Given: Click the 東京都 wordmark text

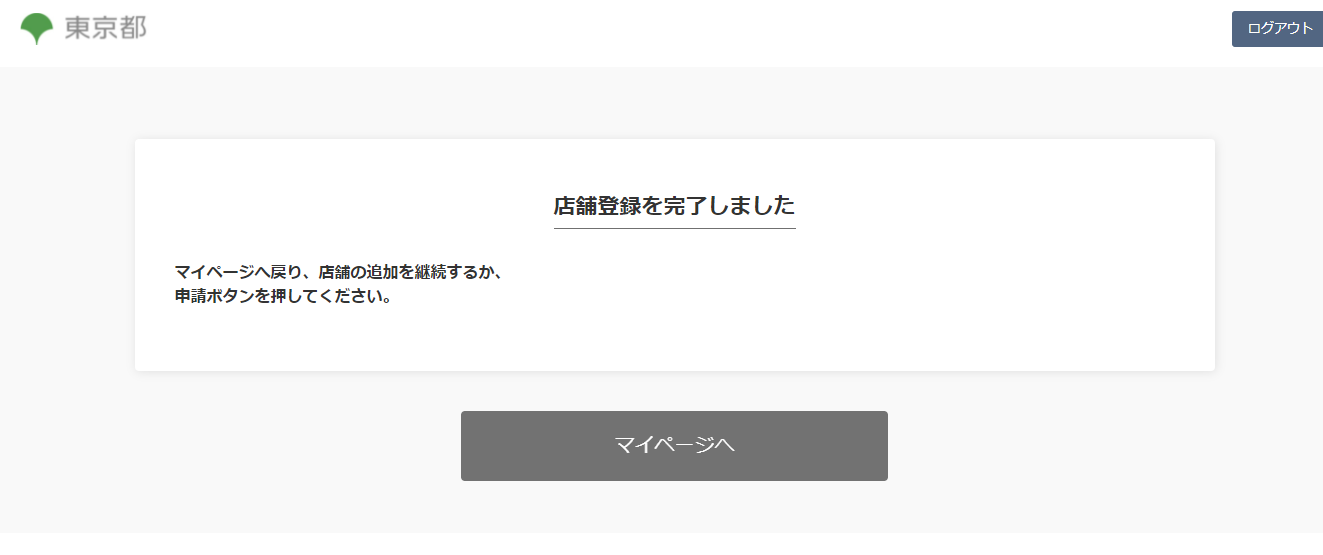Looking at the screenshot, I should [x=106, y=28].
